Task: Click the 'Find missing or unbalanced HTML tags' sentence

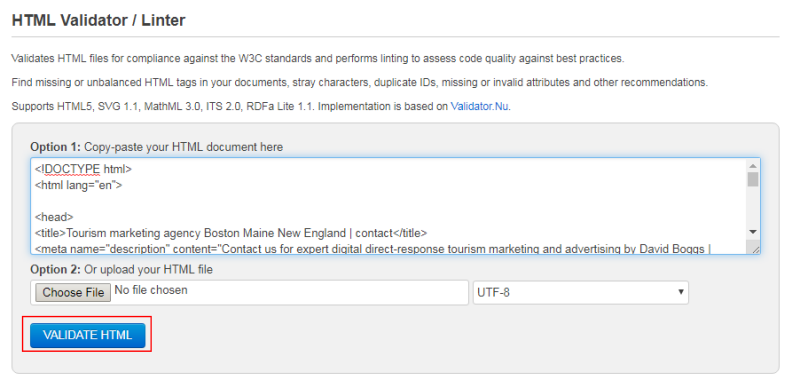Action: [x=360, y=82]
